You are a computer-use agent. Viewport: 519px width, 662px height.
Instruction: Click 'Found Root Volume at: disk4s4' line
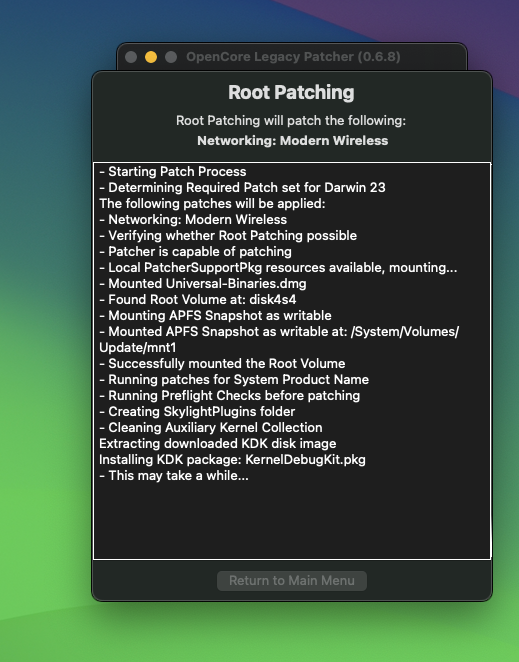198,300
